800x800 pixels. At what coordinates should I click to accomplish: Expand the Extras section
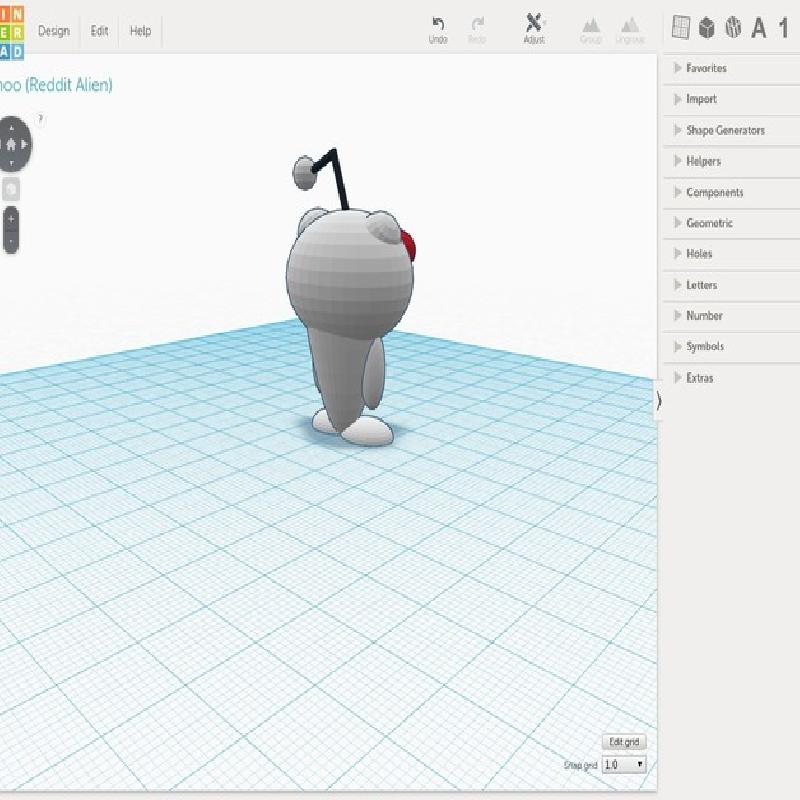(731, 378)
